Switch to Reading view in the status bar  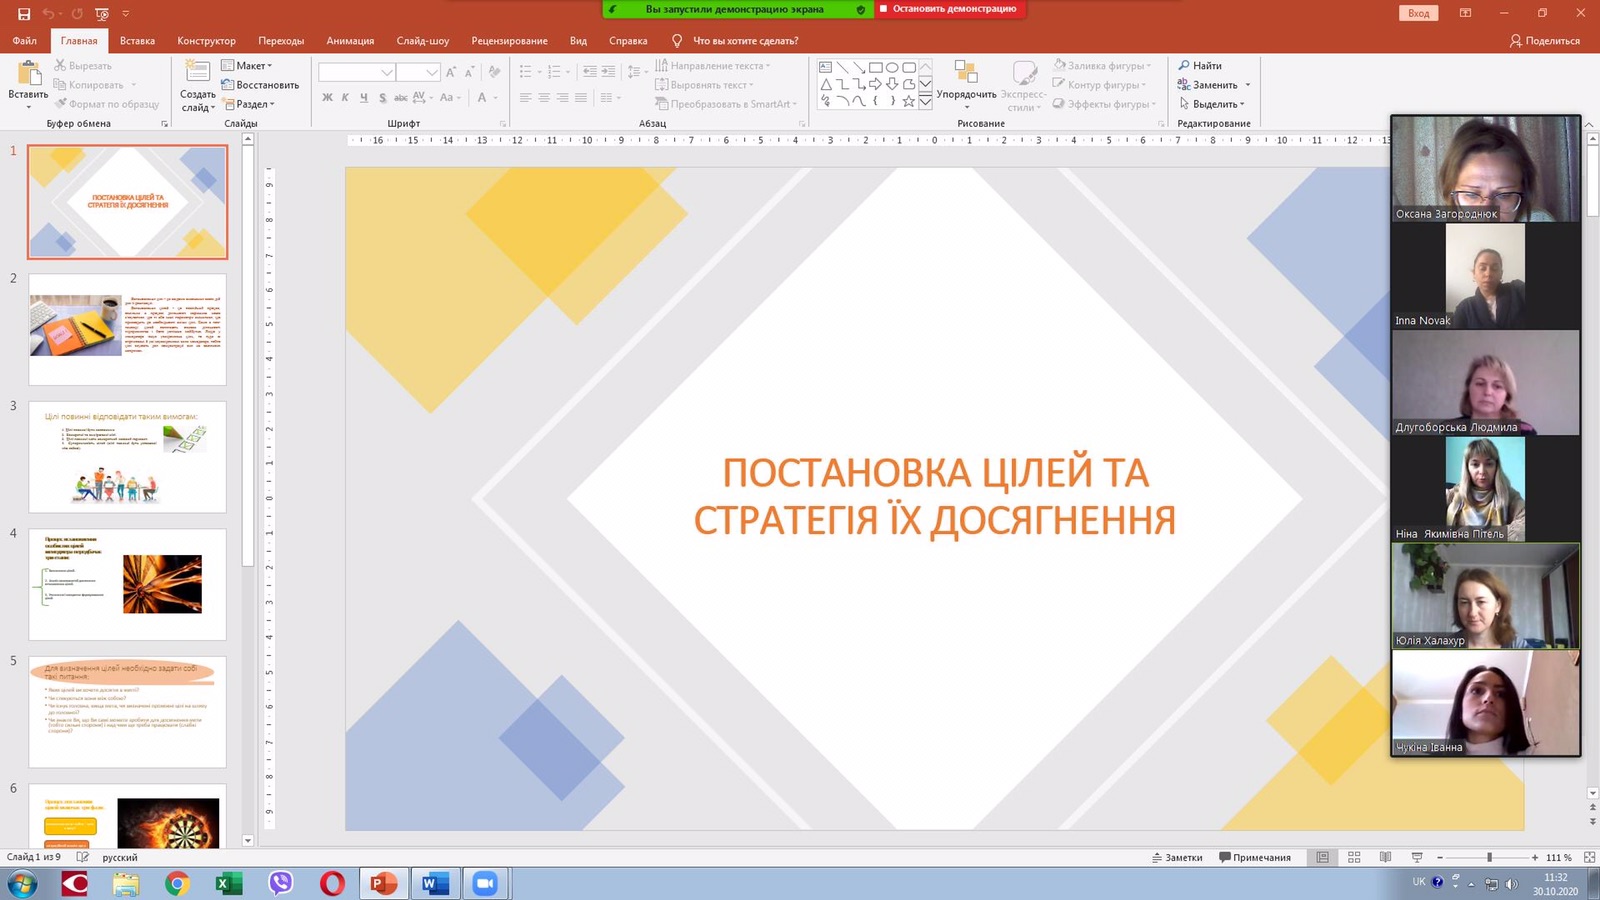tap(1385, 858)
